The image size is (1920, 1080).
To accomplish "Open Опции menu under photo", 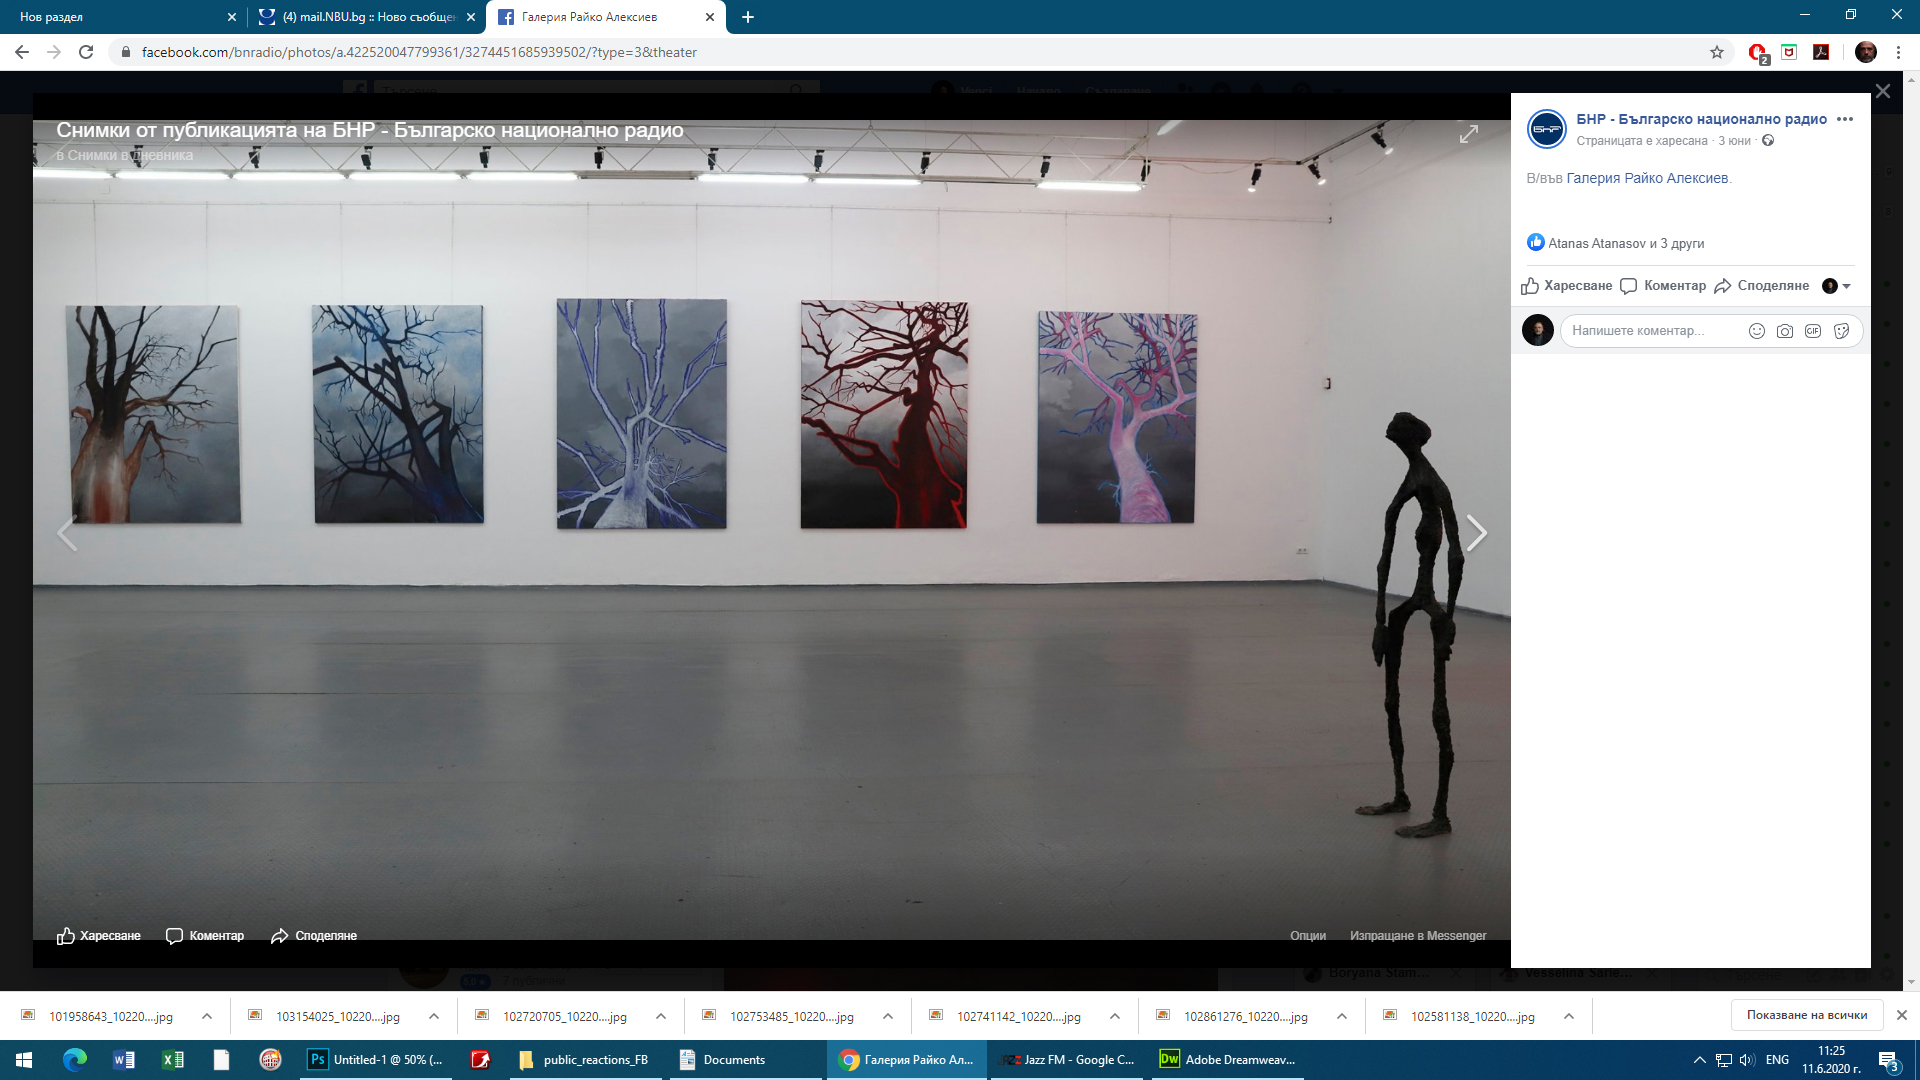I will click(1308, 936).
